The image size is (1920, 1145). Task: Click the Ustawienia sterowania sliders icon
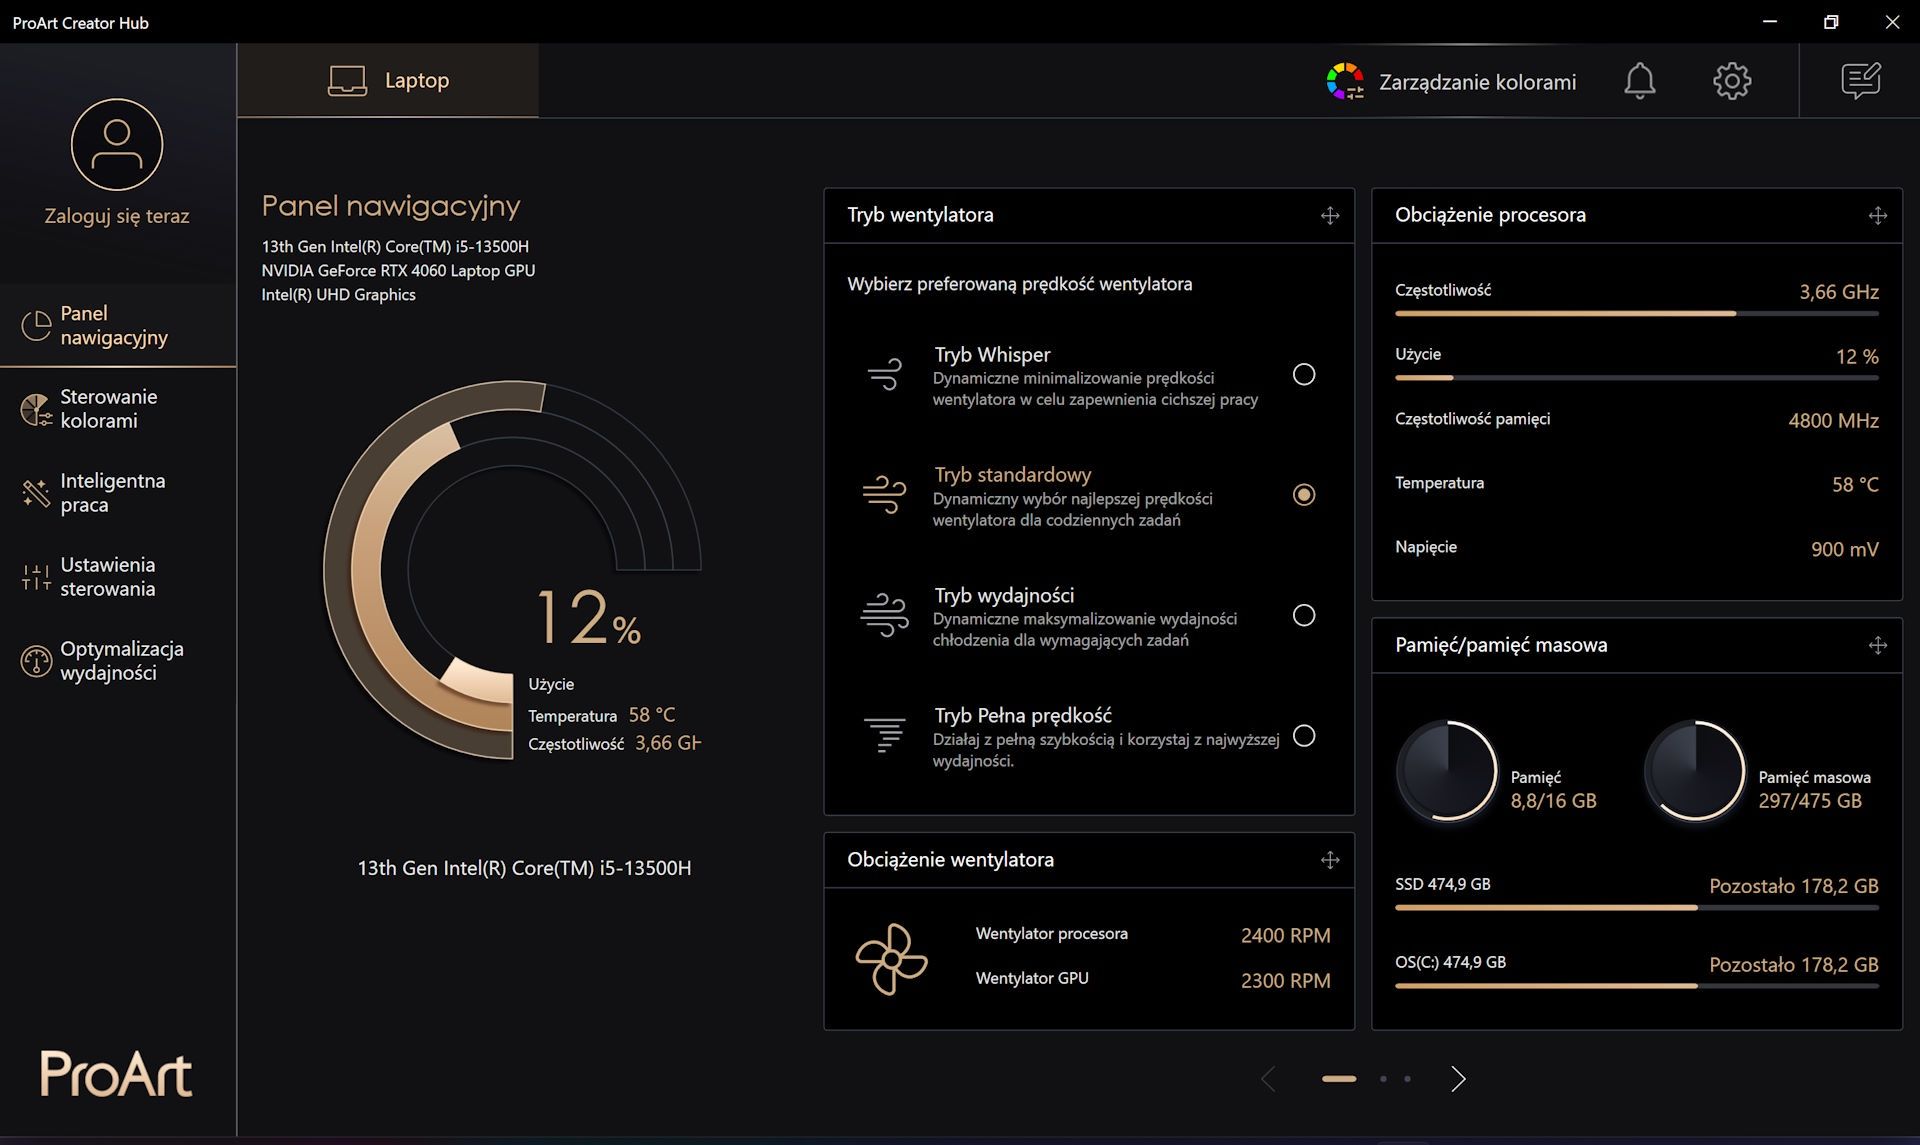[36, 577]
